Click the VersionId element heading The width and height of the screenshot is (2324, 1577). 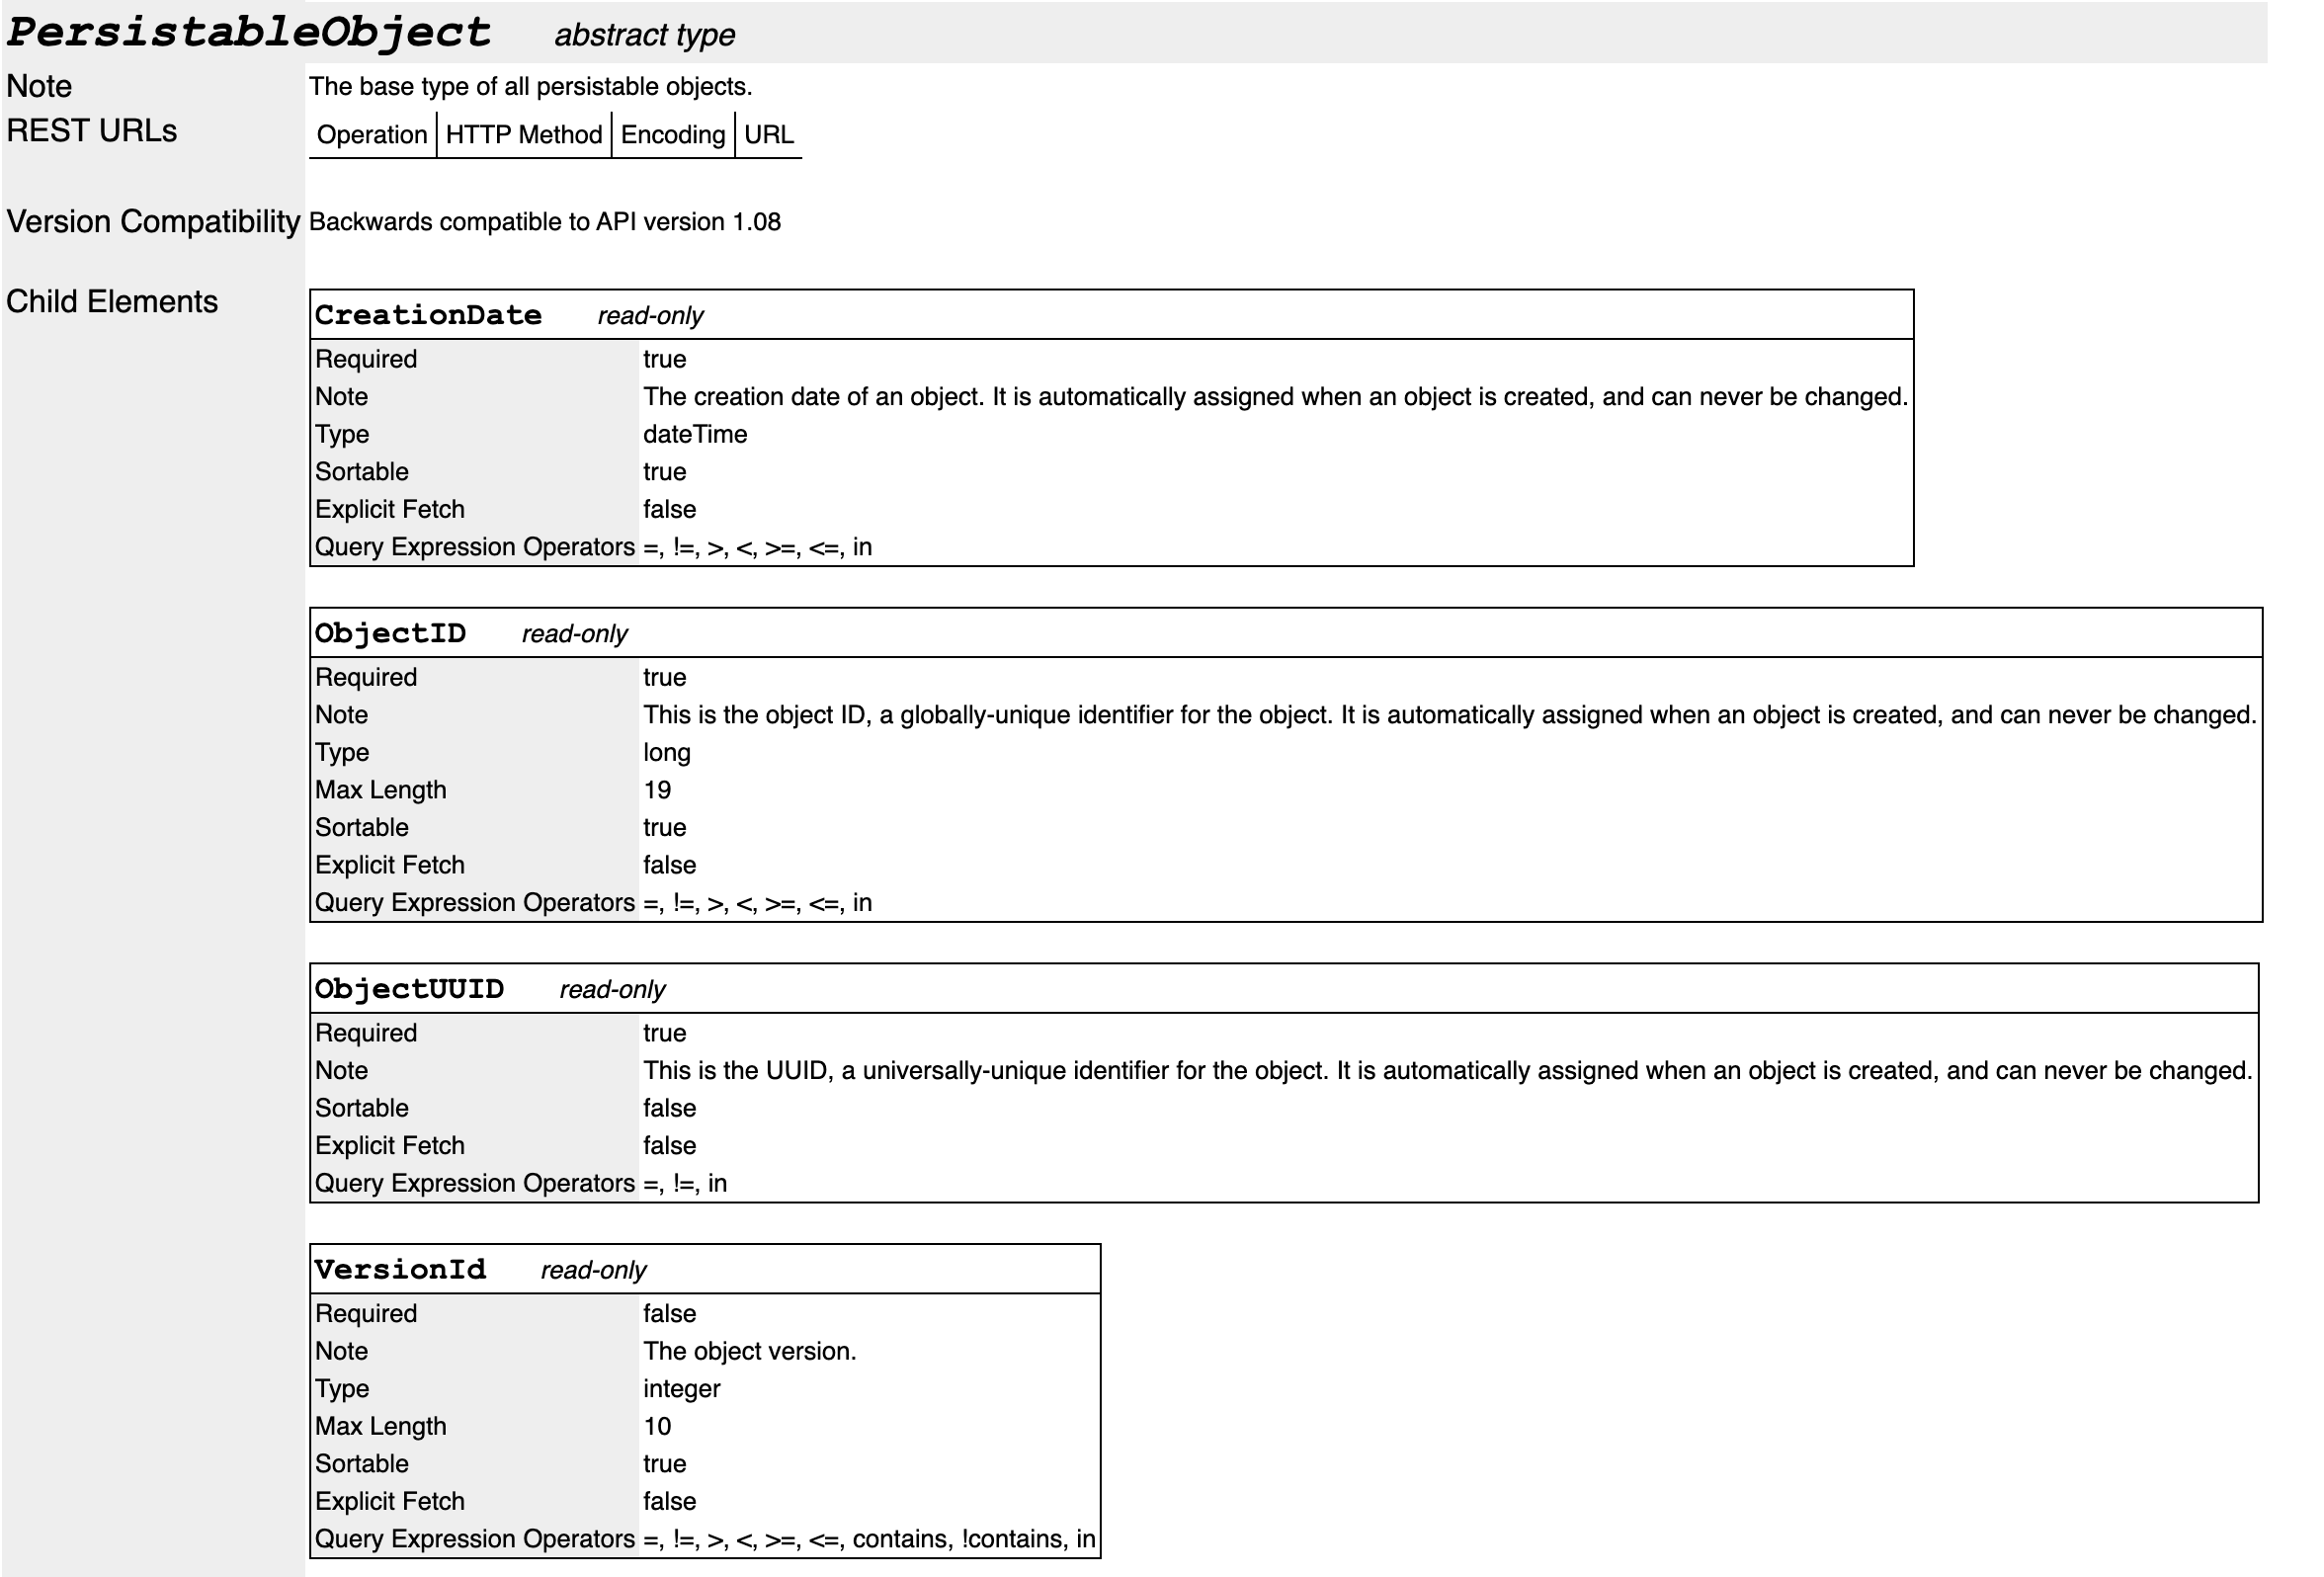400,1270
